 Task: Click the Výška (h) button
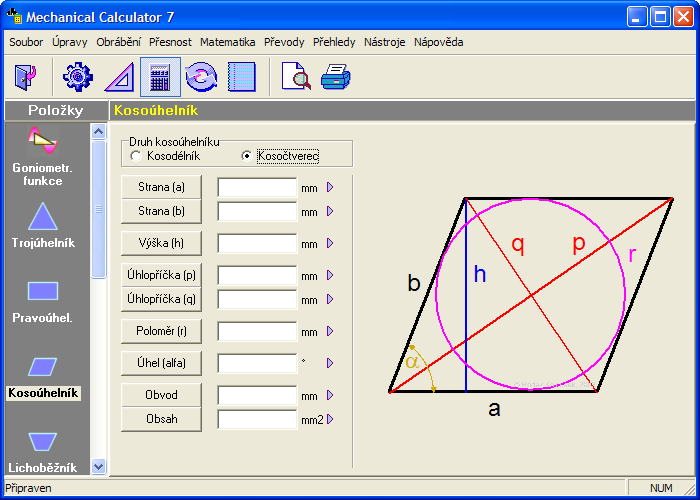[x=161, y=243]
